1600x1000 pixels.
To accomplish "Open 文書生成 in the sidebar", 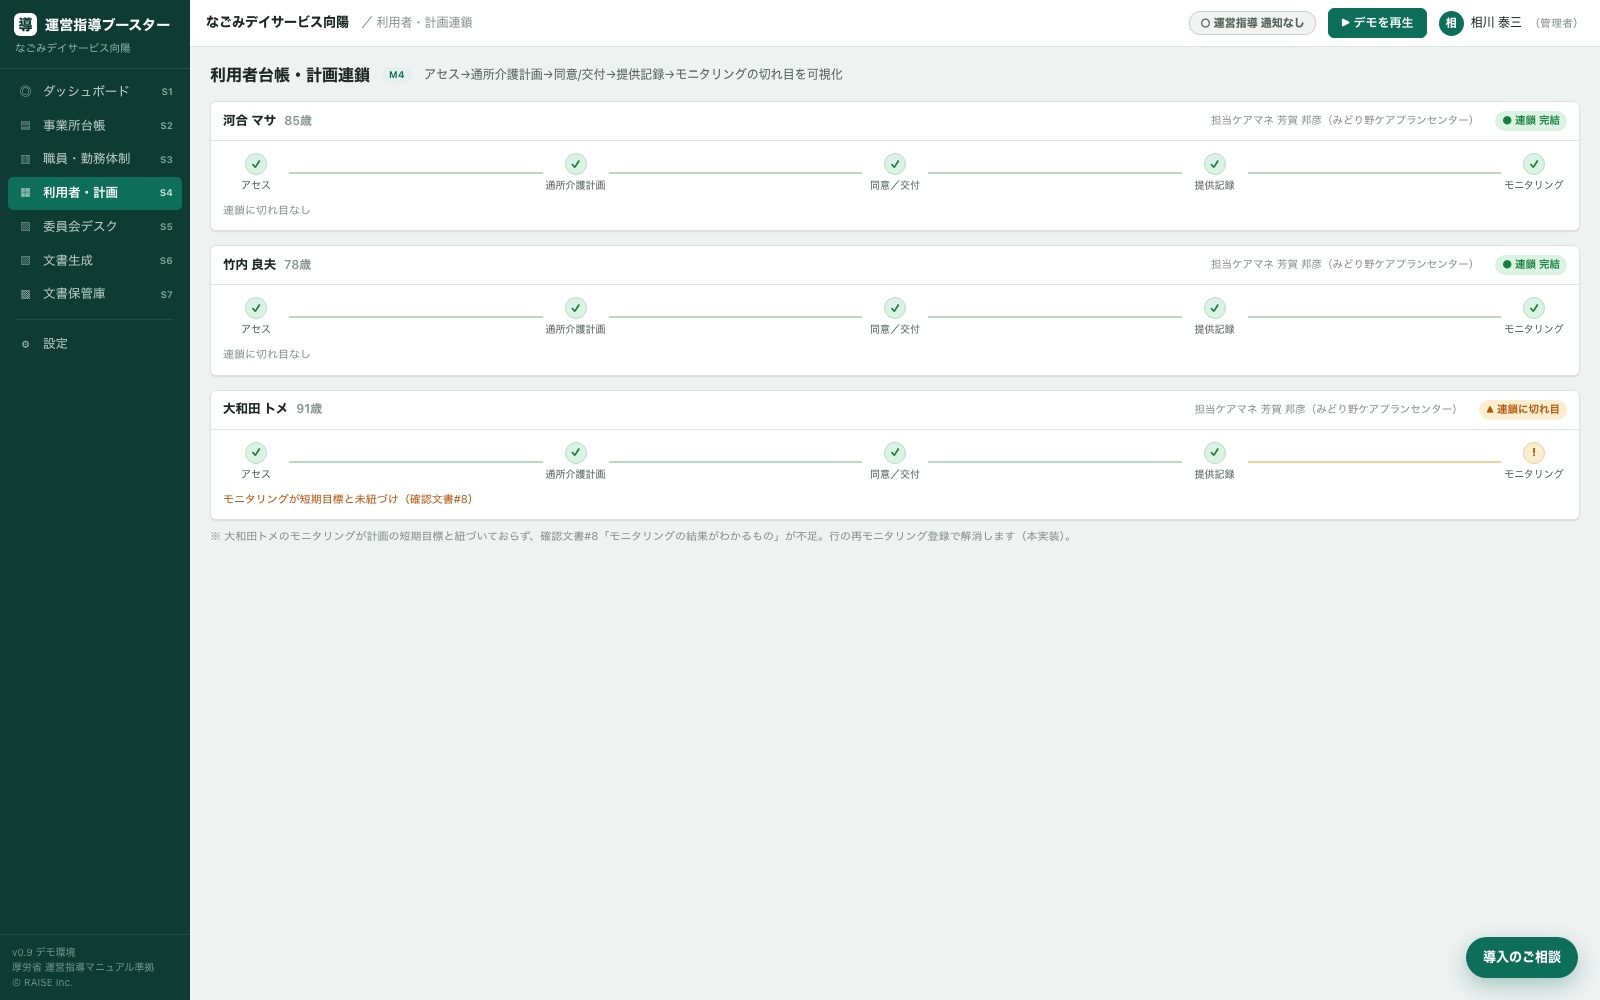I will 95,260.
